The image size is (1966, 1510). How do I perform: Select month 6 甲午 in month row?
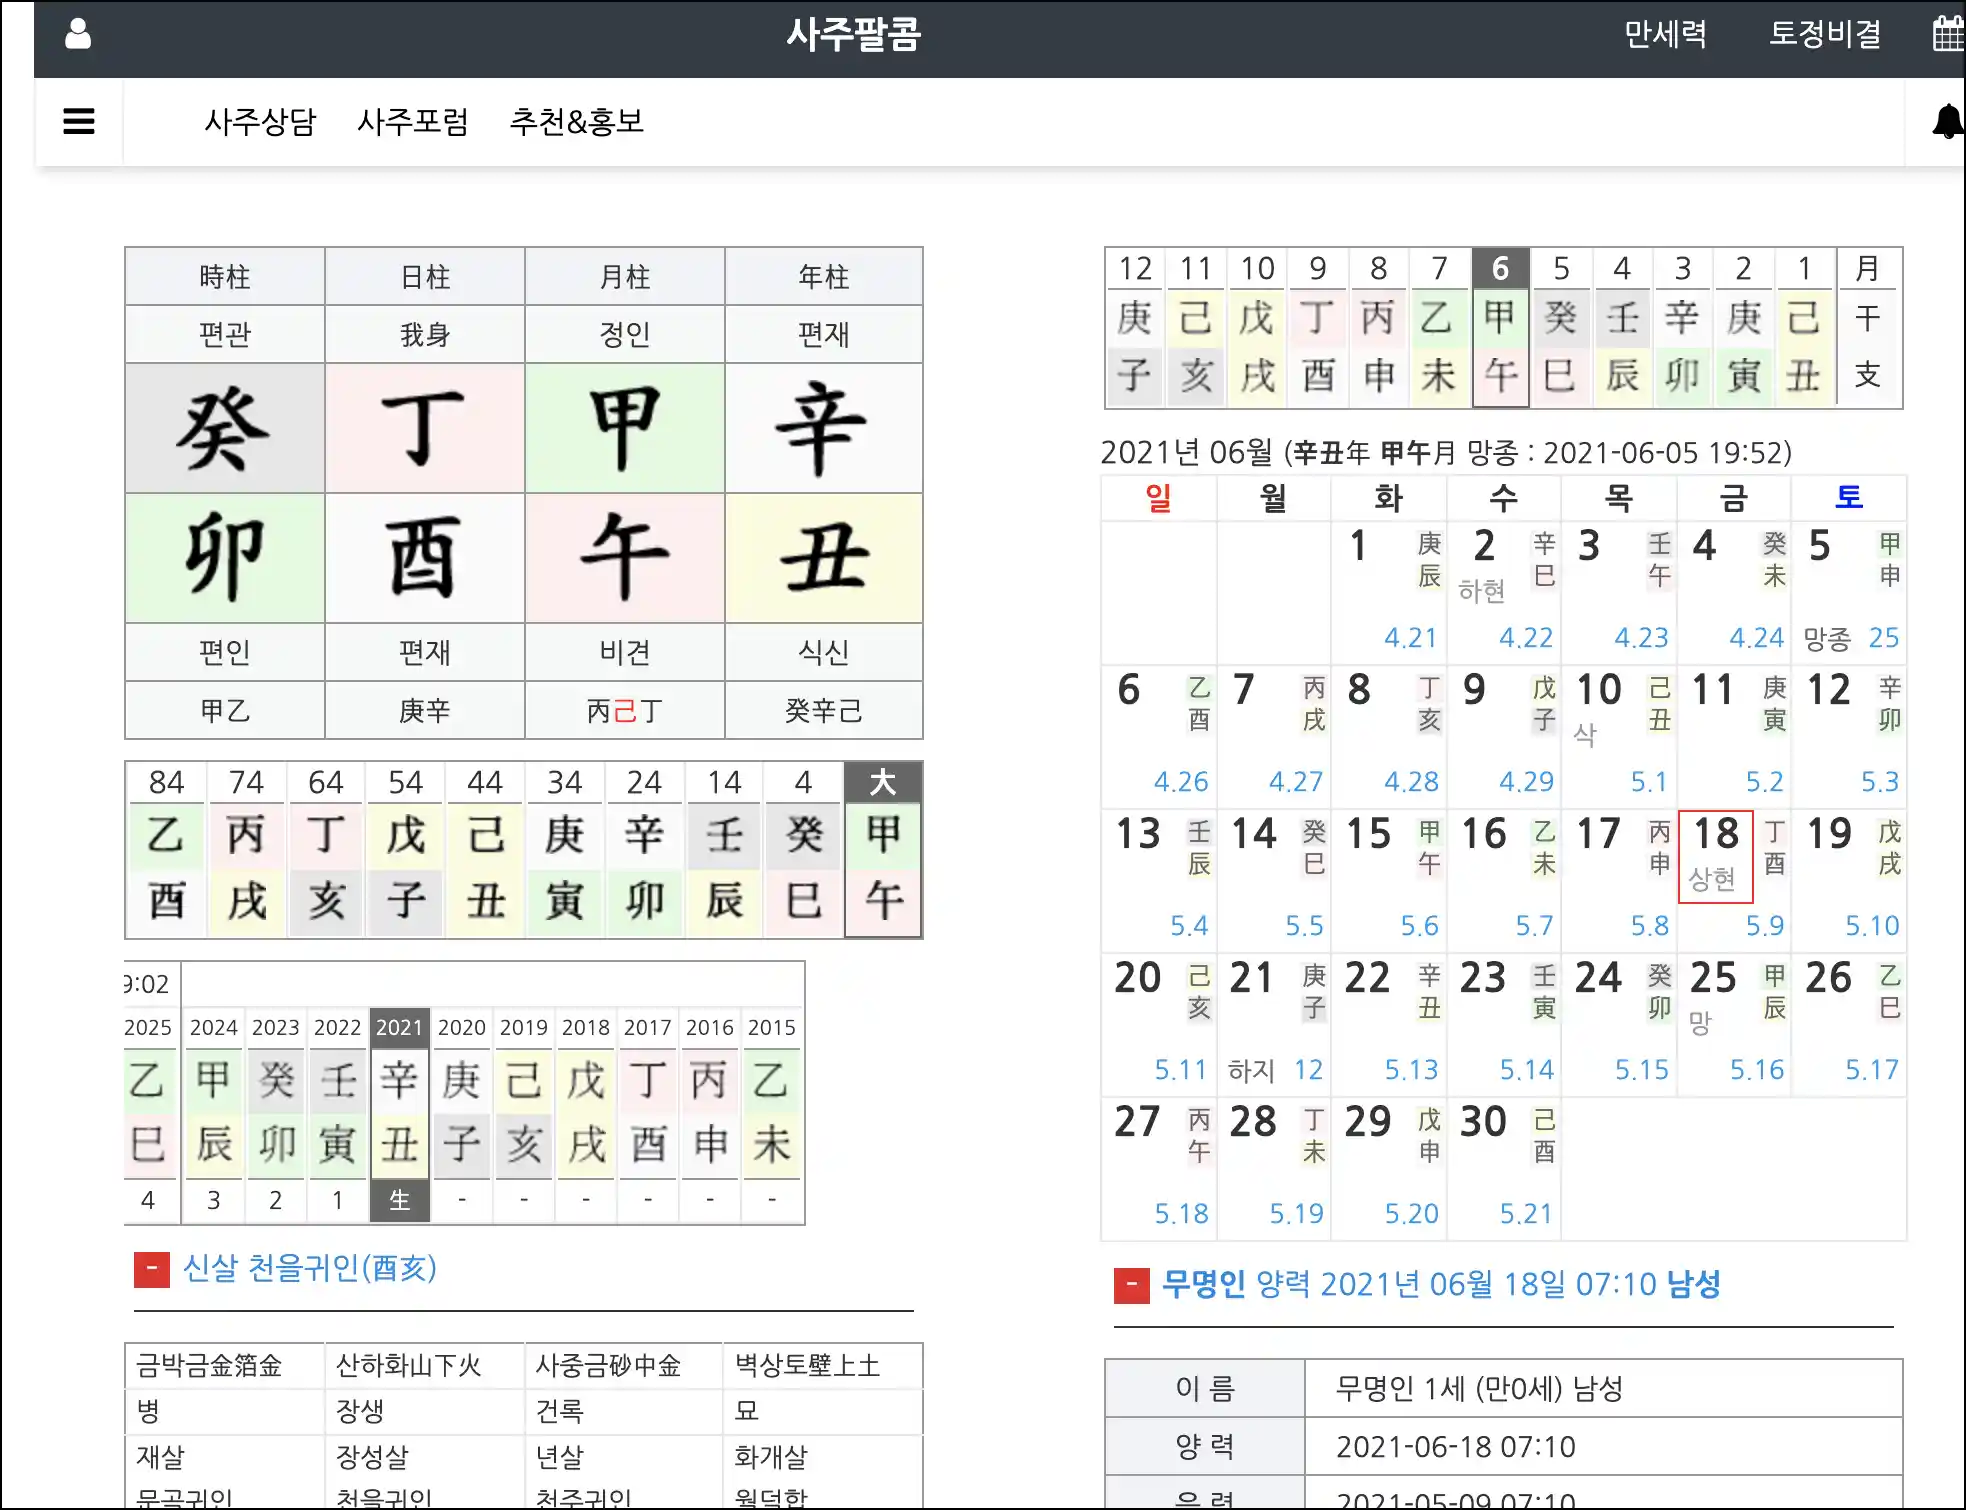(1500, 328)
